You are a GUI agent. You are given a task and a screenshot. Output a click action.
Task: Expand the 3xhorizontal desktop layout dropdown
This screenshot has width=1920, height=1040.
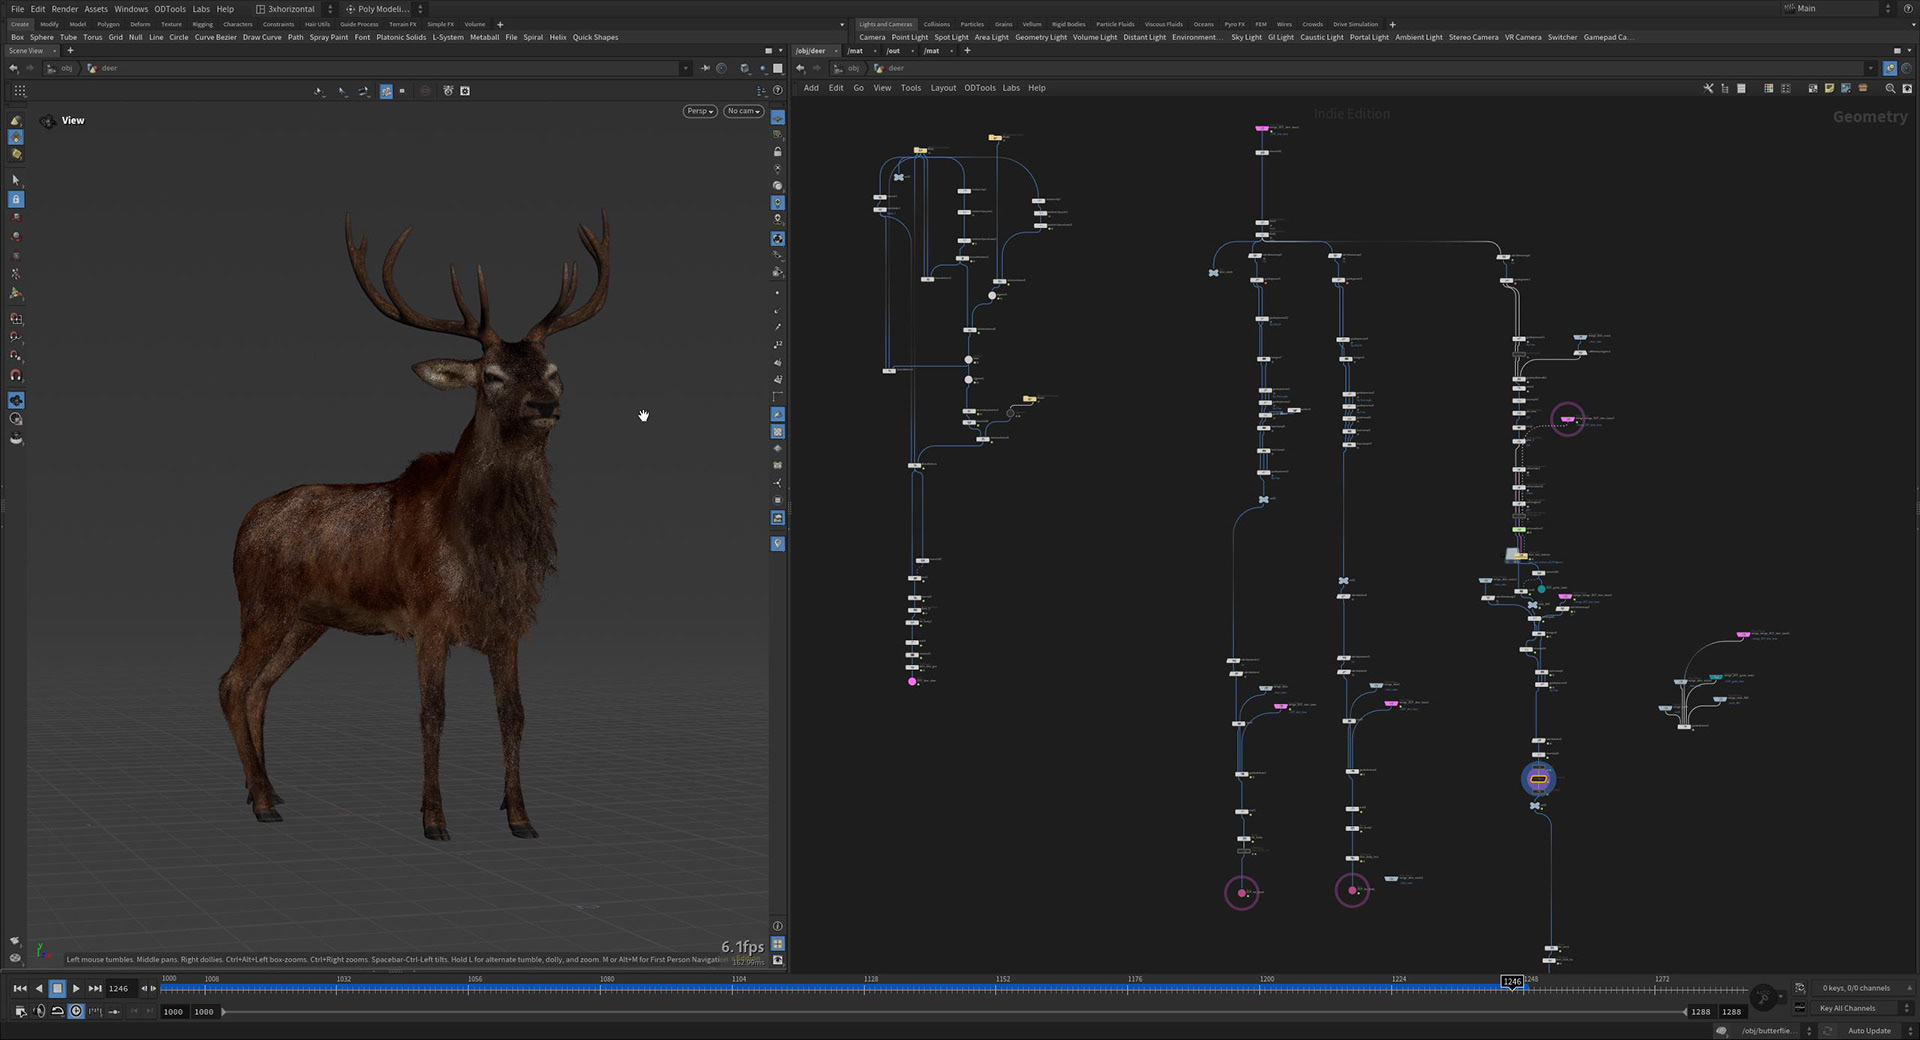pyautogui.click(x=293, y=9)
